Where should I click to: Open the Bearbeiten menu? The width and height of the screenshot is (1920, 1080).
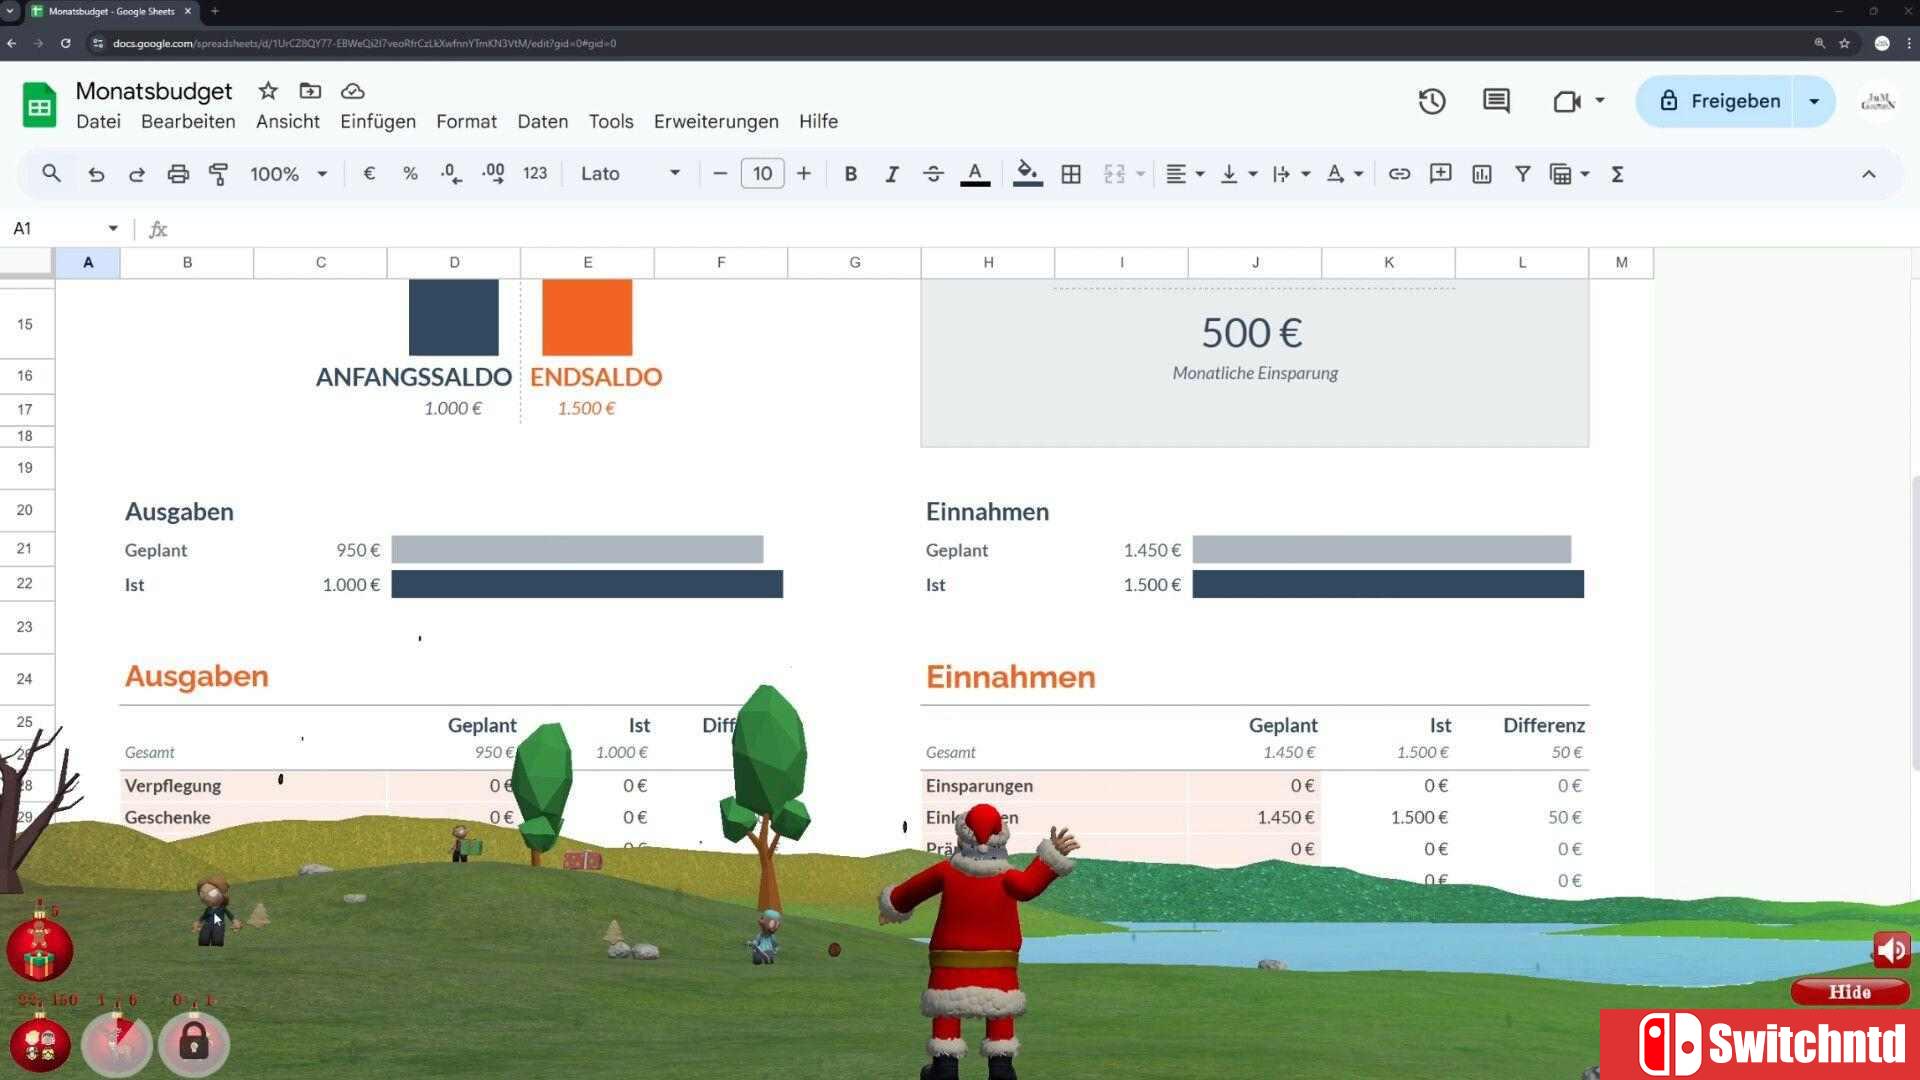[188, 121]
